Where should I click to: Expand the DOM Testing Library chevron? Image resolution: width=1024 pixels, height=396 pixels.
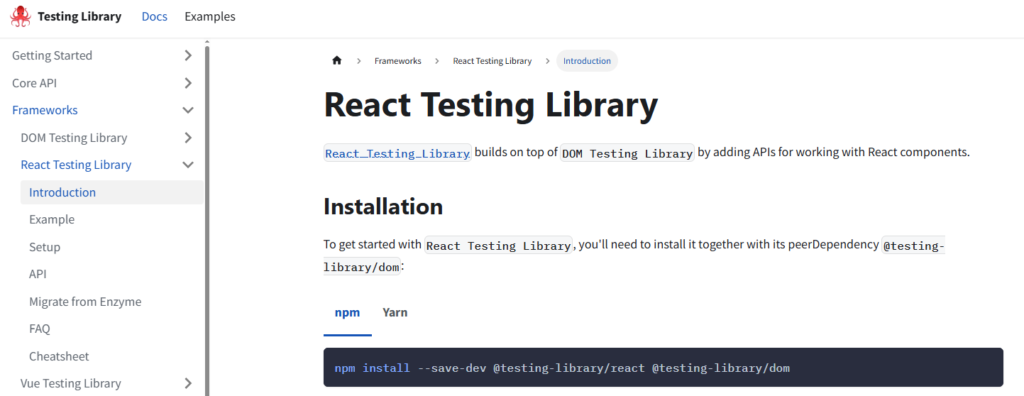(x=188, y=138)
